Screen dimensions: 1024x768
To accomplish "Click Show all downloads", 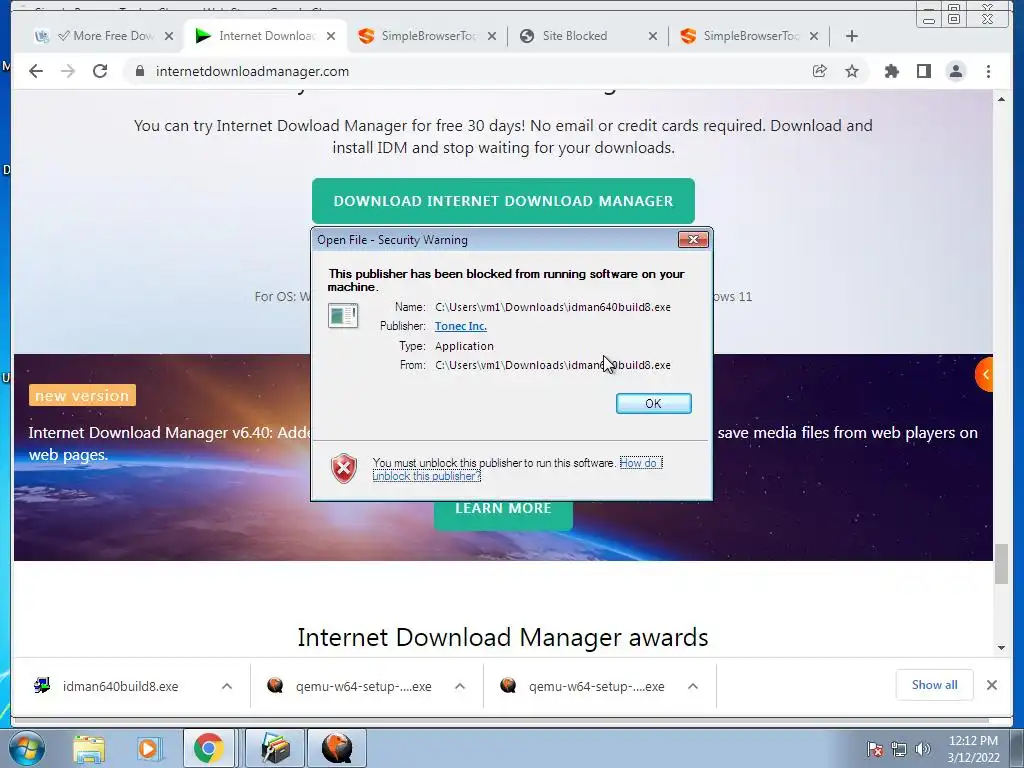I will [935, 685].
